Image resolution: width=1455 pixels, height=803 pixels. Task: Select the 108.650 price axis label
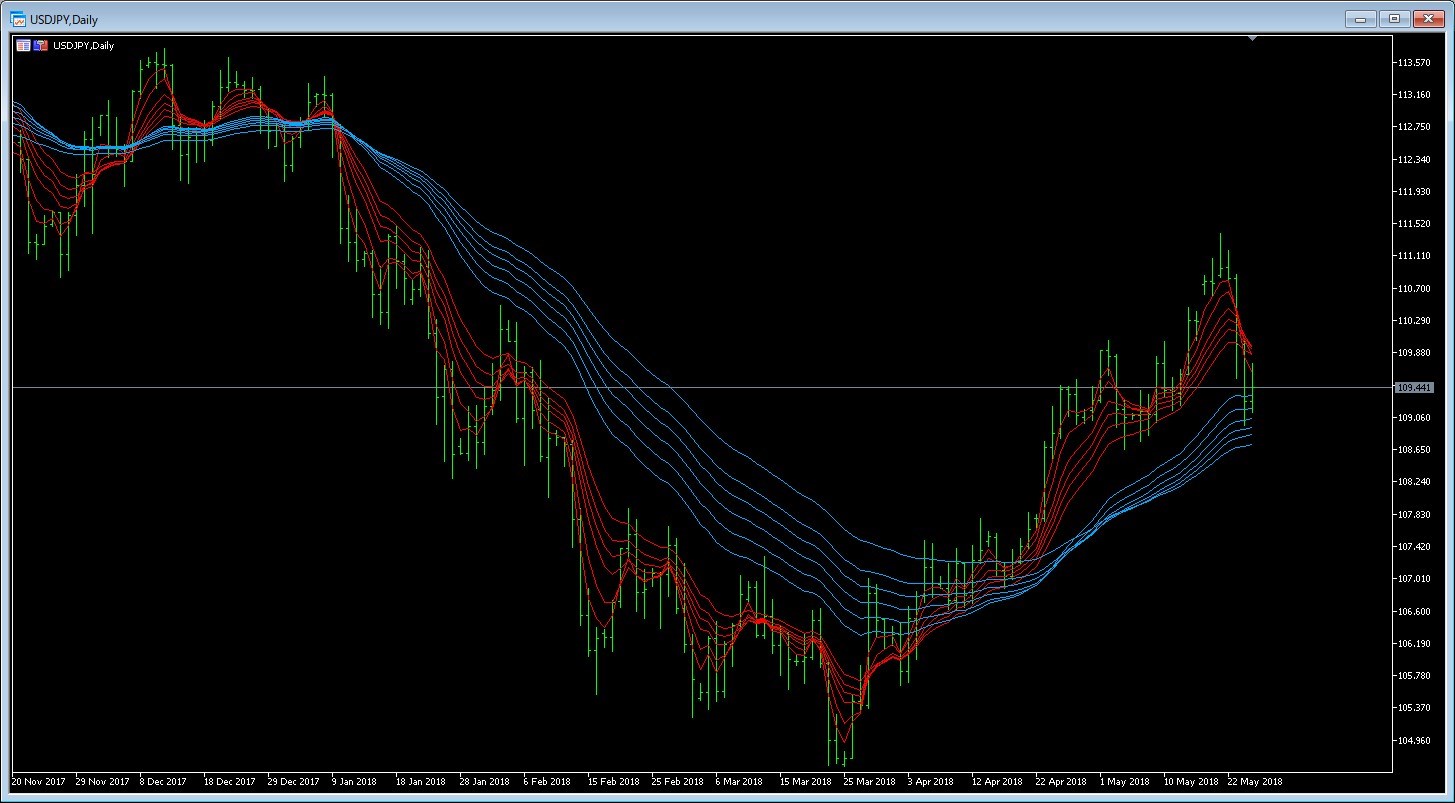tap(1416, 449)
